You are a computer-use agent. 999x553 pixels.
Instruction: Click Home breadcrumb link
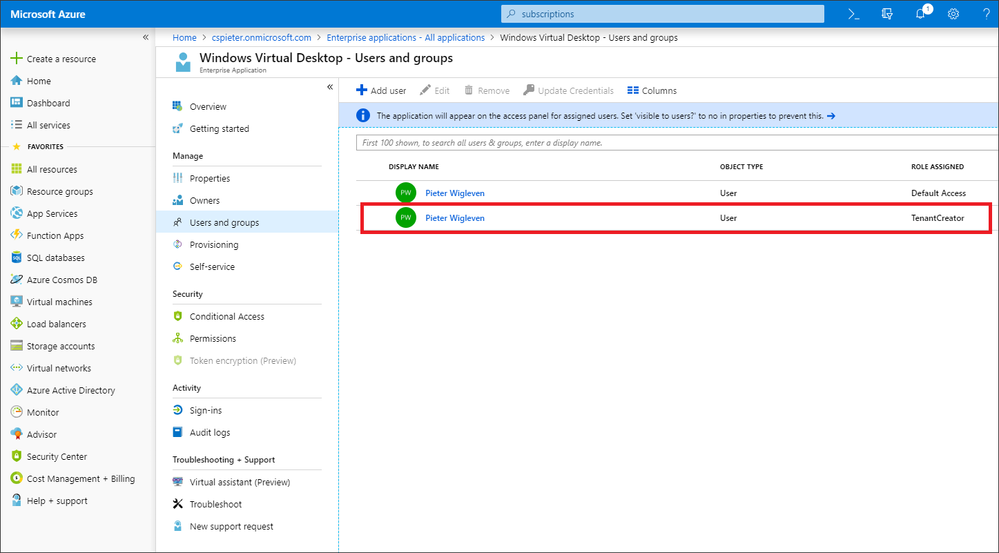click(x=184, y=38)
